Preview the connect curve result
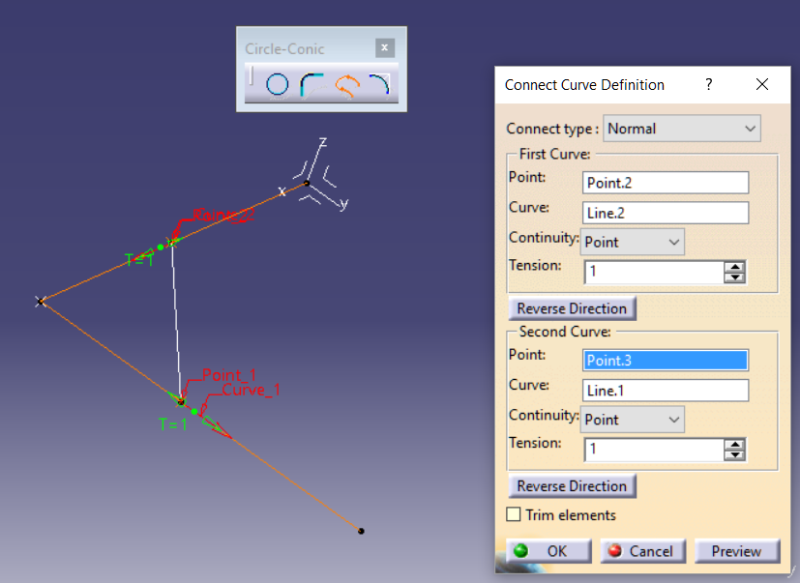The image size is (800, 583). point(737,551)
